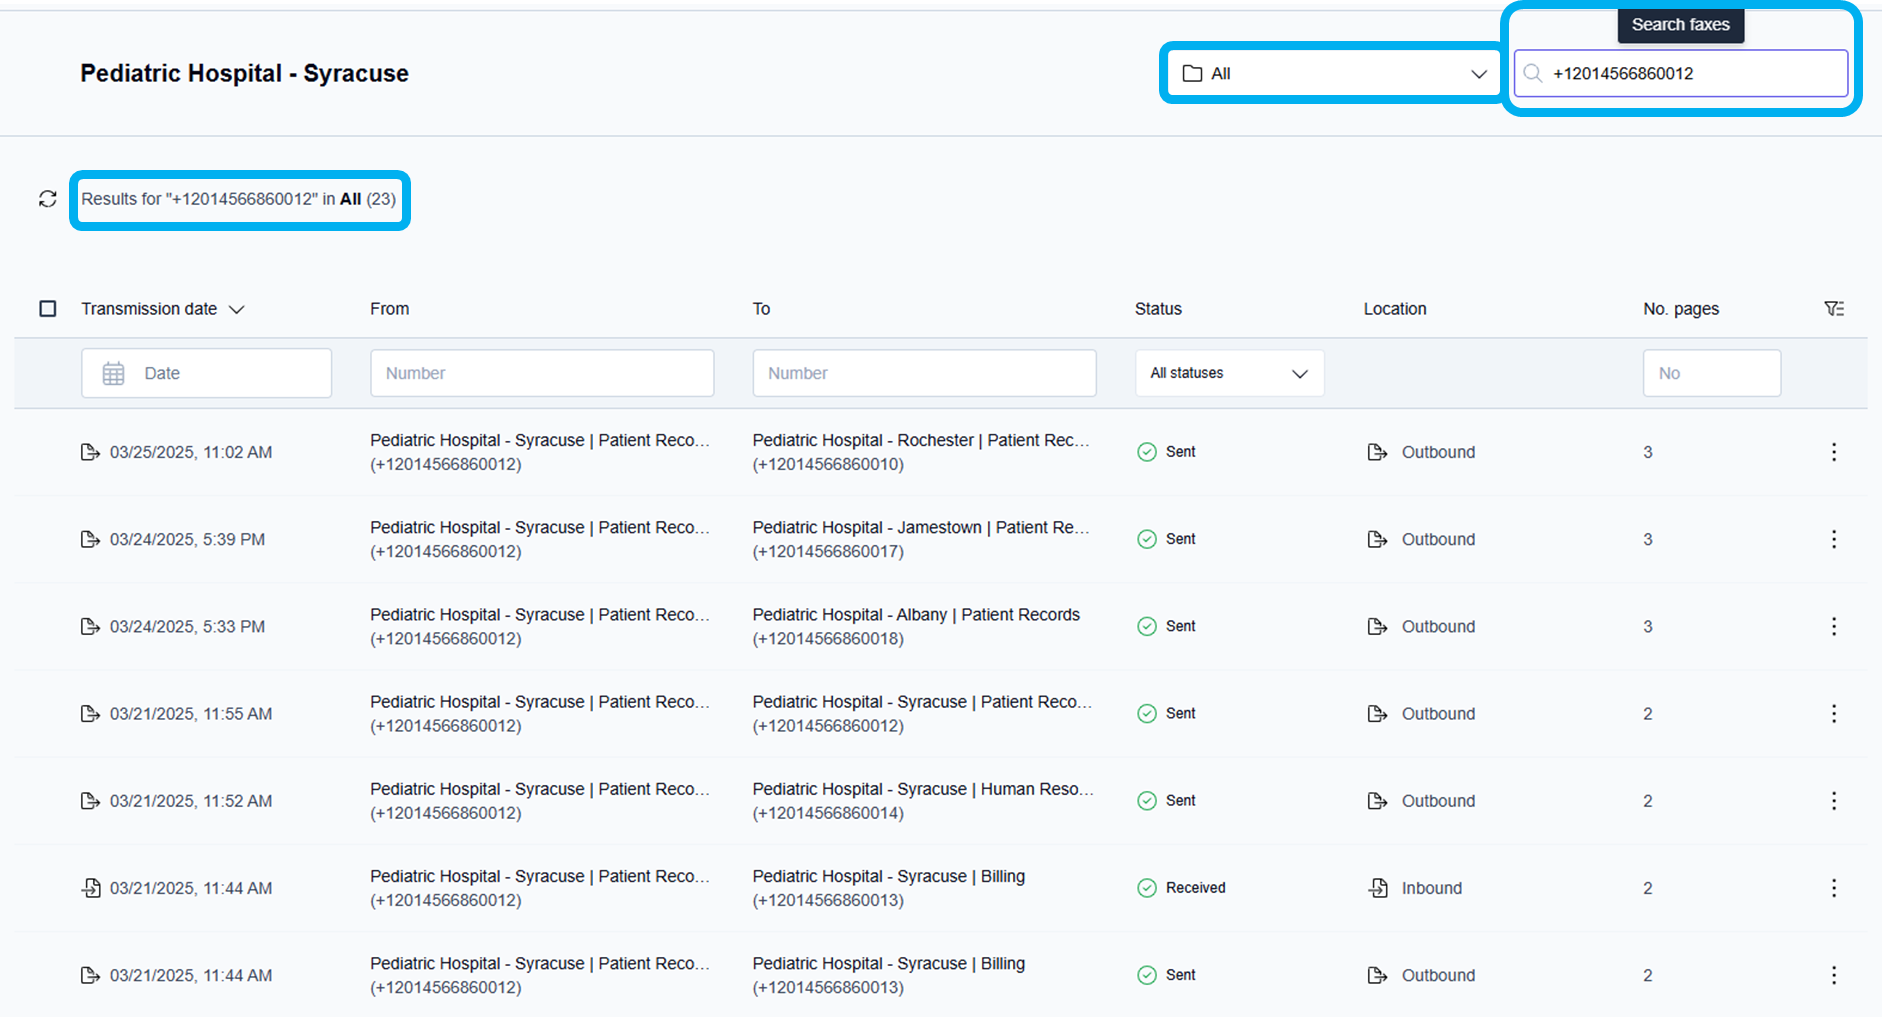Click the refresh results icon

coord(47,199)
